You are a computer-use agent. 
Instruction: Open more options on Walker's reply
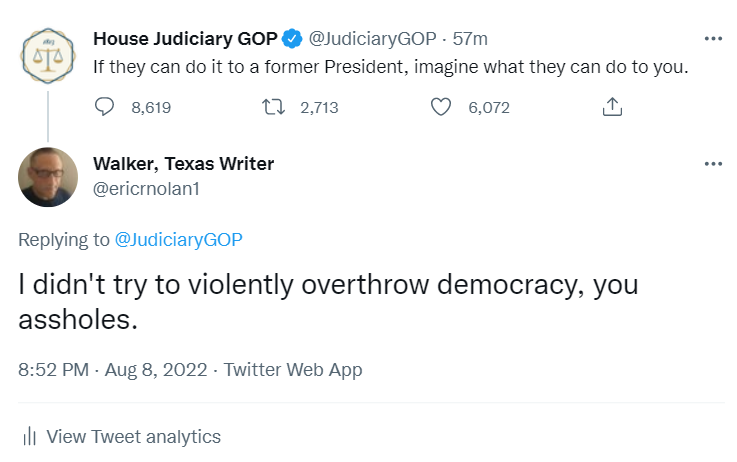coord(713,164)
